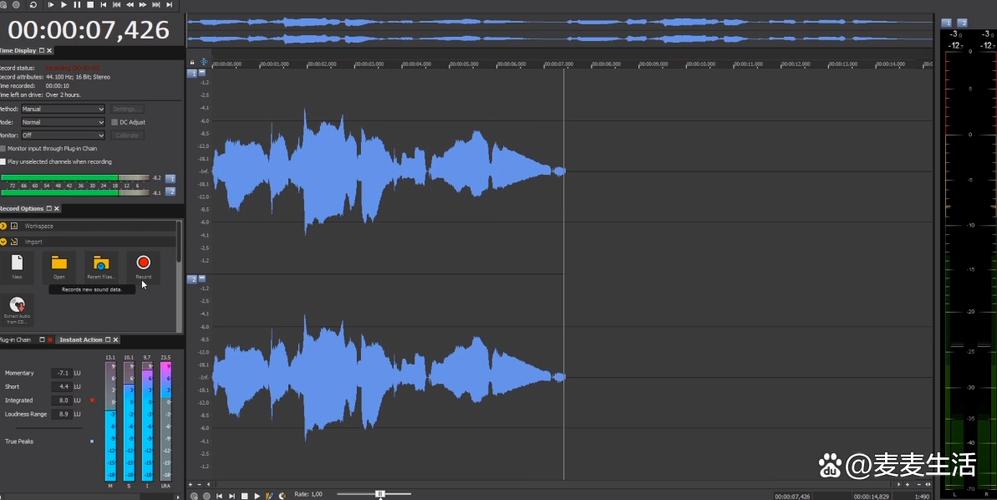Click Go to Start in the bottom waveform transport

219,496
